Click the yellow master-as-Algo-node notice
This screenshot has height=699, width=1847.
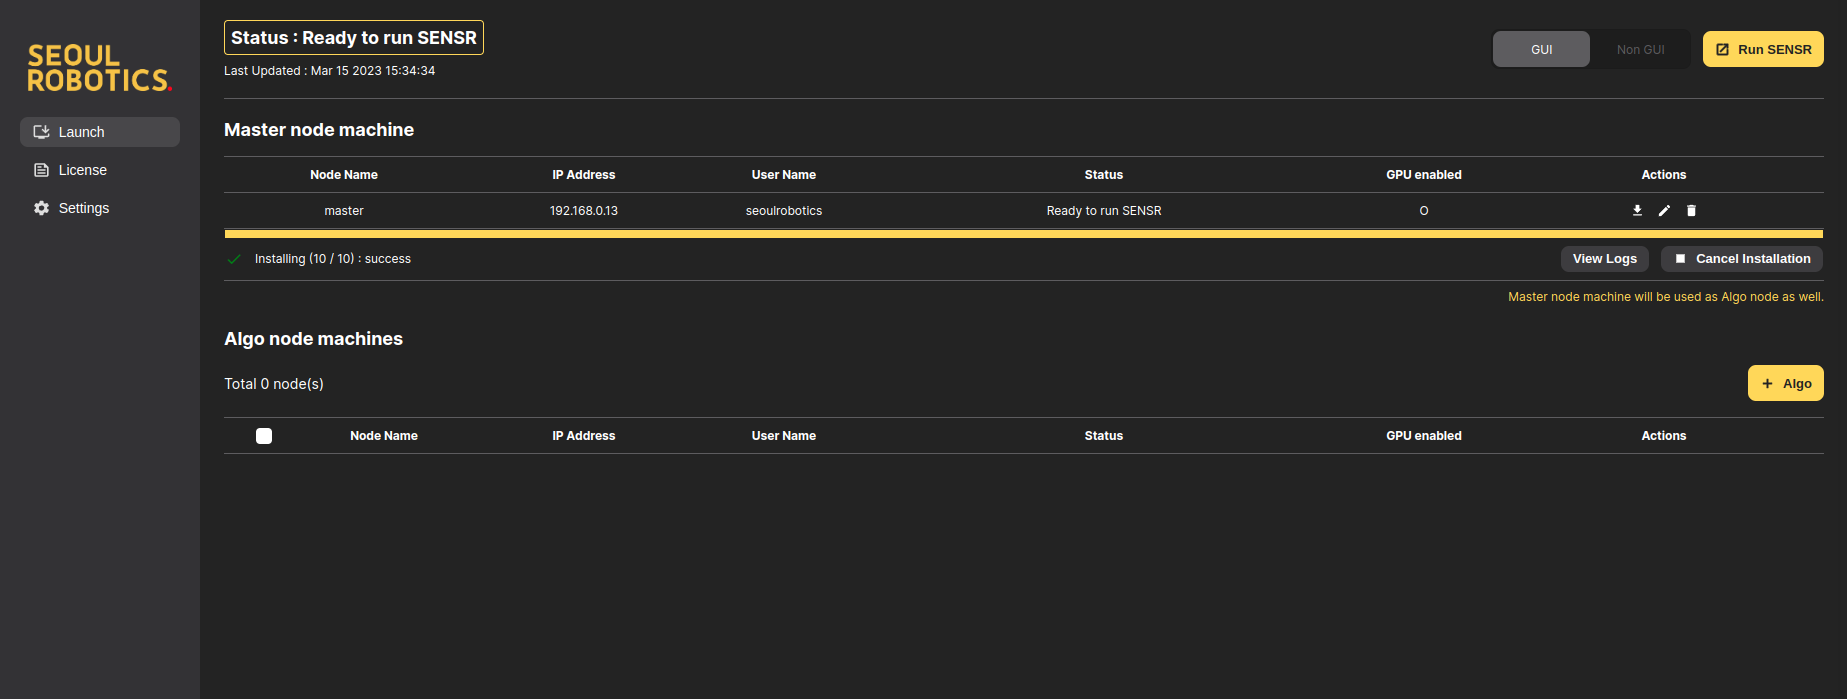tap(1666, 297)
